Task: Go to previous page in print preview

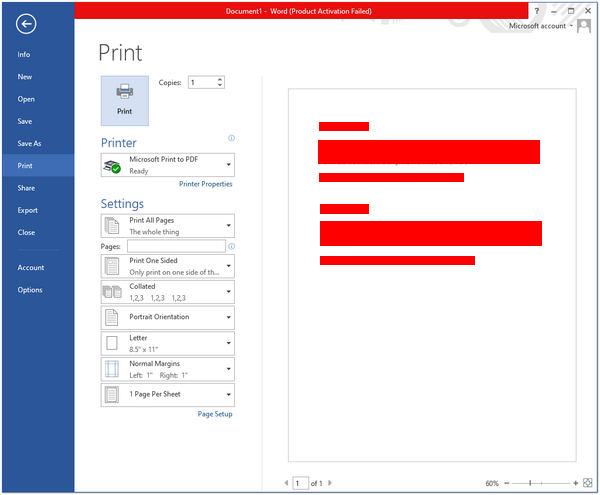Action: tap(287, 483)
